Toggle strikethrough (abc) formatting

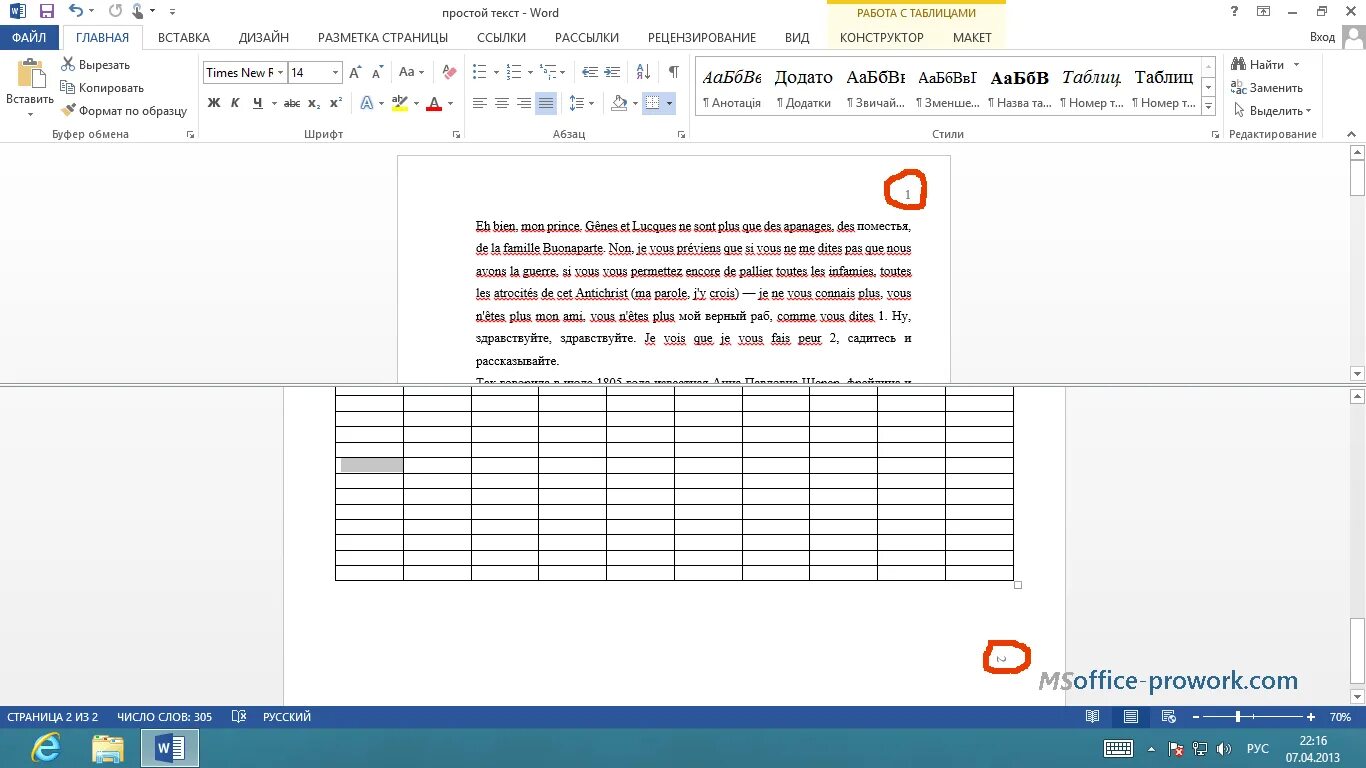click(292, 103)
